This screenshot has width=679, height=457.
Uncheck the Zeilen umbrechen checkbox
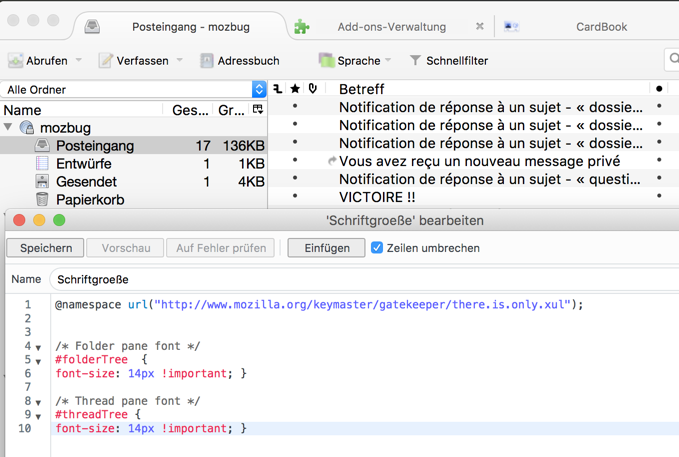[377, 248]
